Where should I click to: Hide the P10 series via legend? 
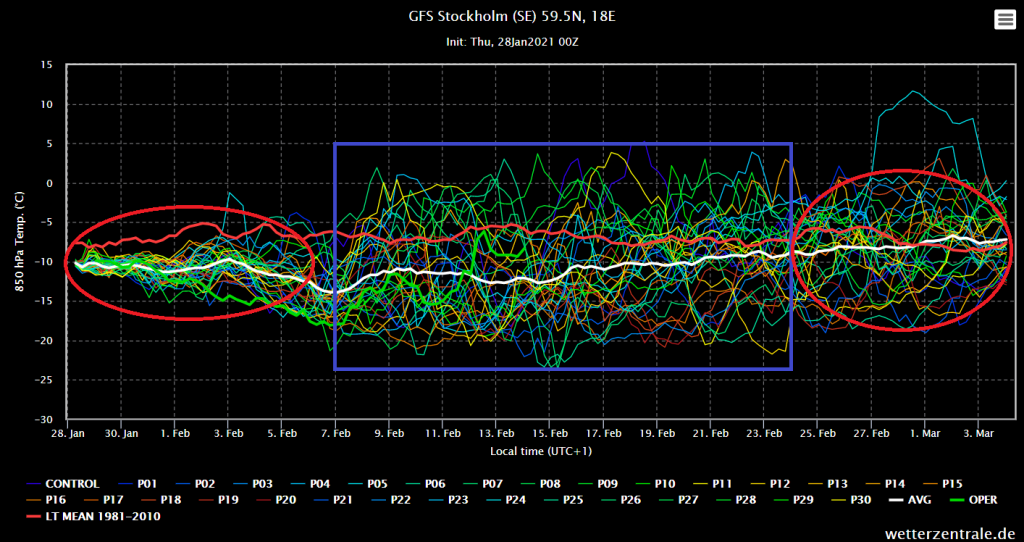pyautogui.click(x=655, y=484)
